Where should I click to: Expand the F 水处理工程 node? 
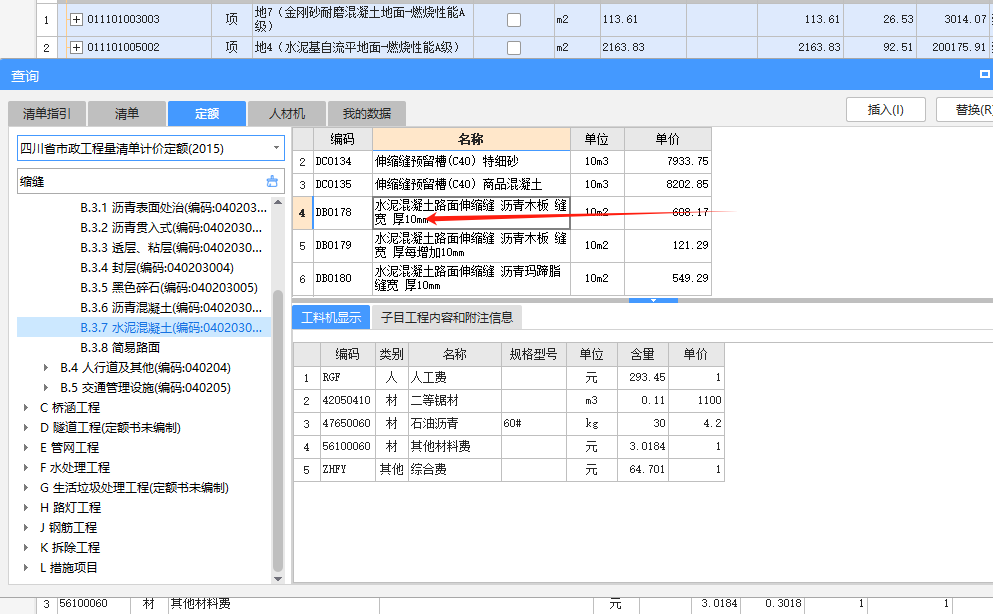point(25,467)
